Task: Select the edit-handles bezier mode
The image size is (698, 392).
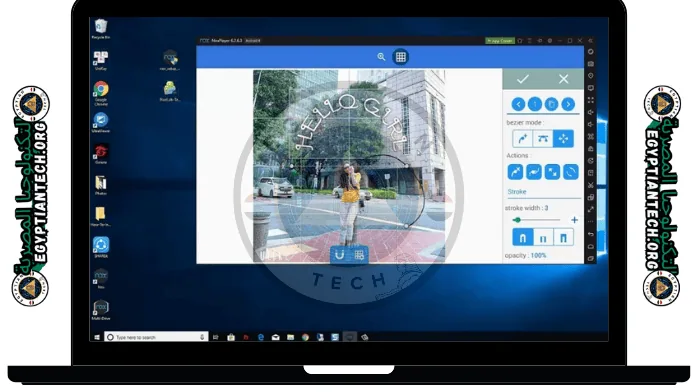Action: (x=543, y=138)
